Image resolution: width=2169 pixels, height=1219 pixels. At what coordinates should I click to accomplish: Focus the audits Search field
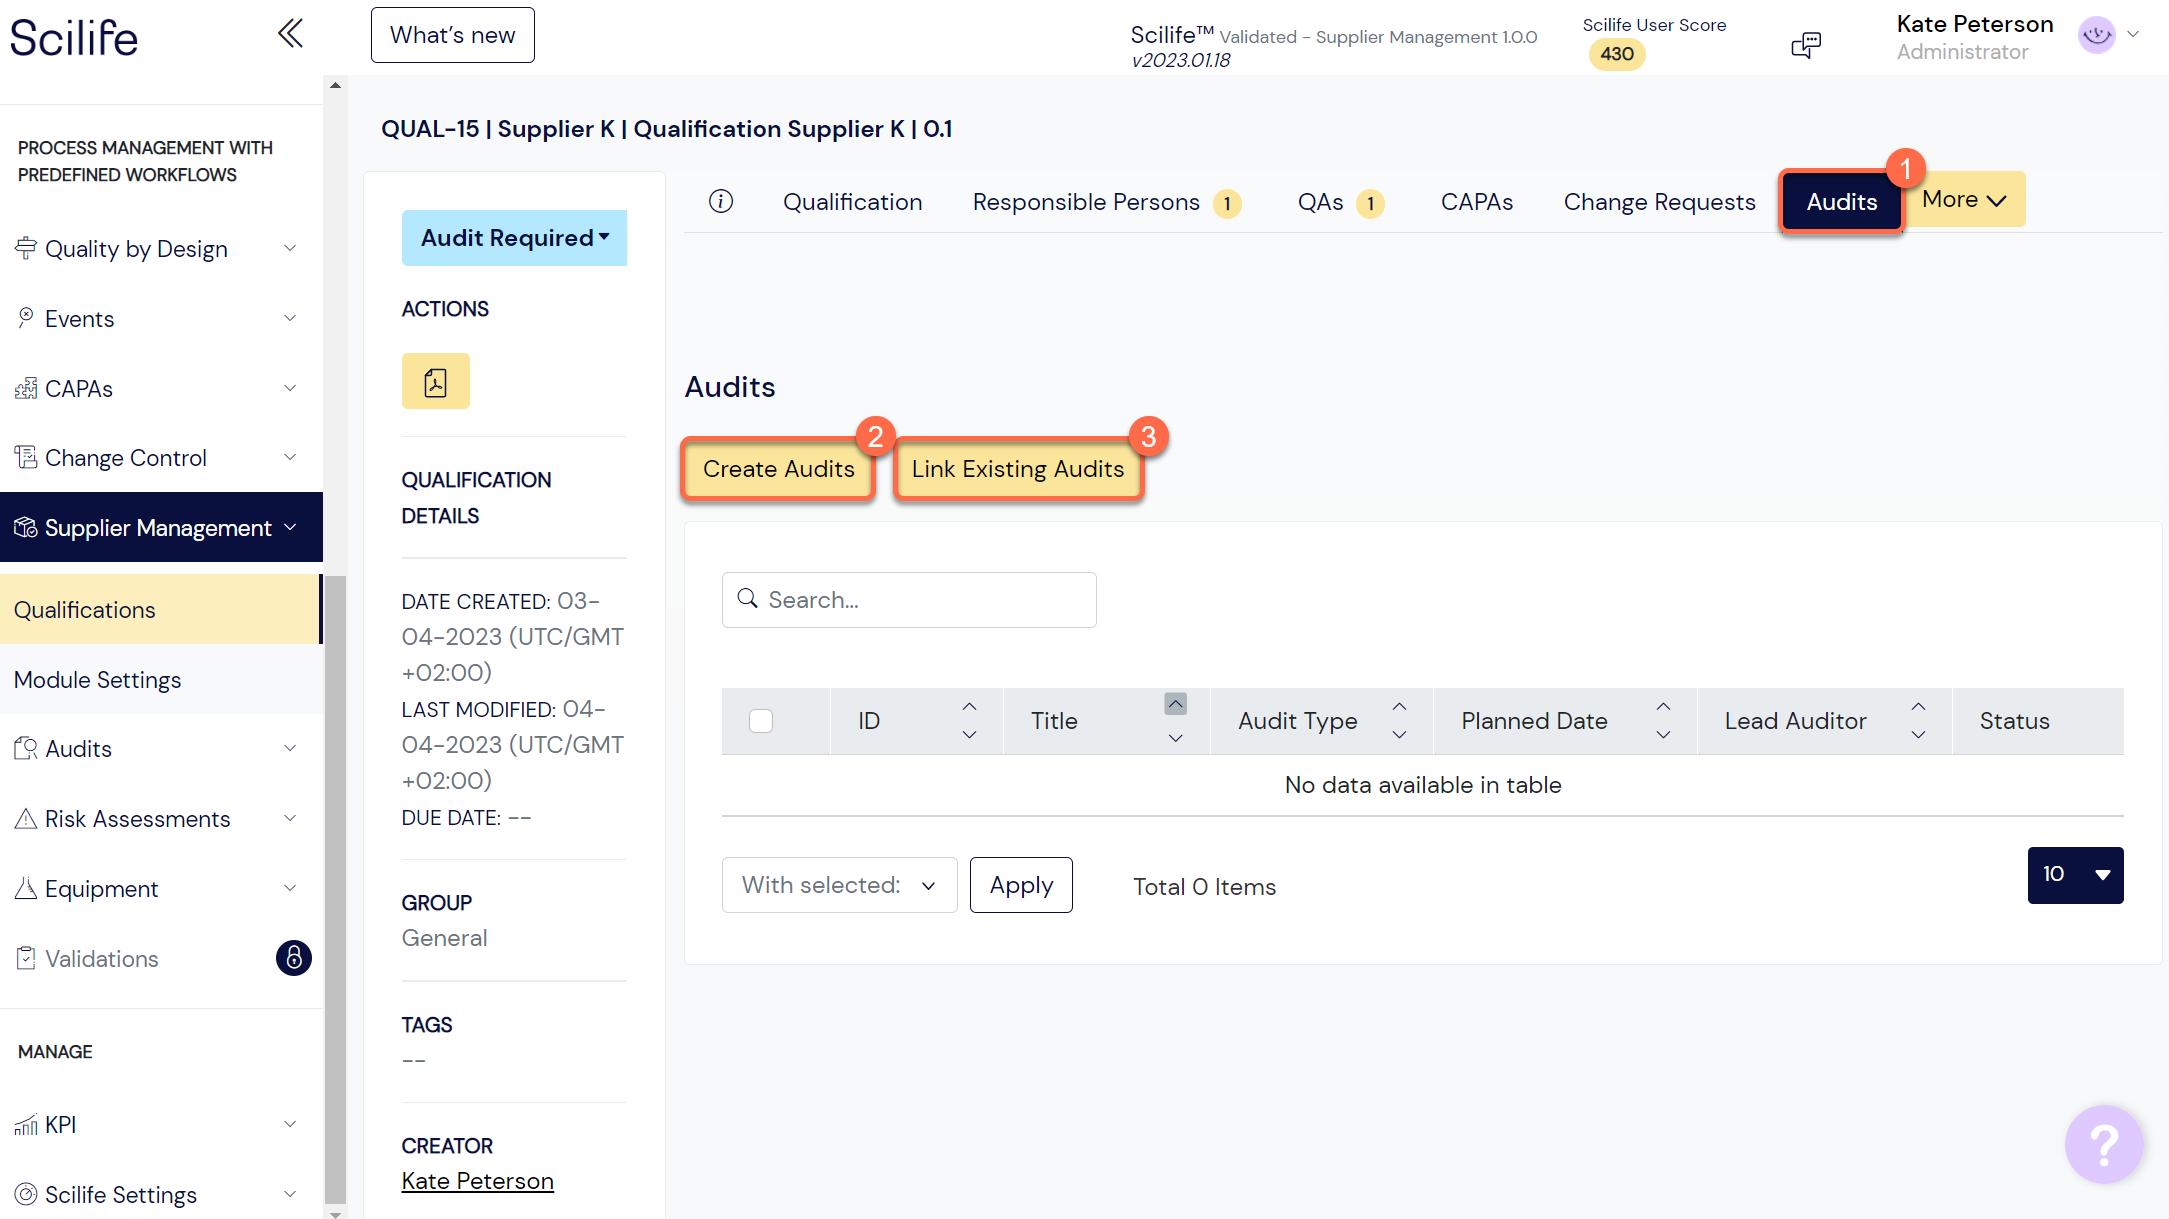[908, 599]
